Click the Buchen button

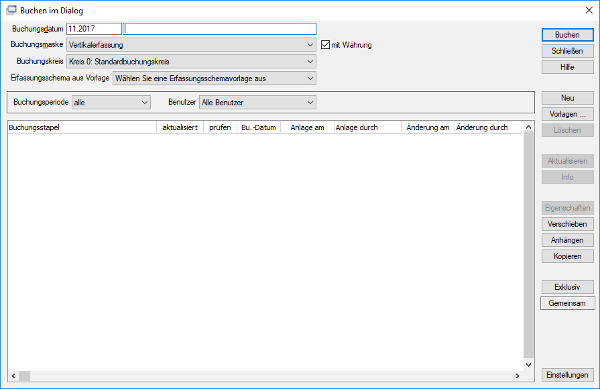coord(567,35)
